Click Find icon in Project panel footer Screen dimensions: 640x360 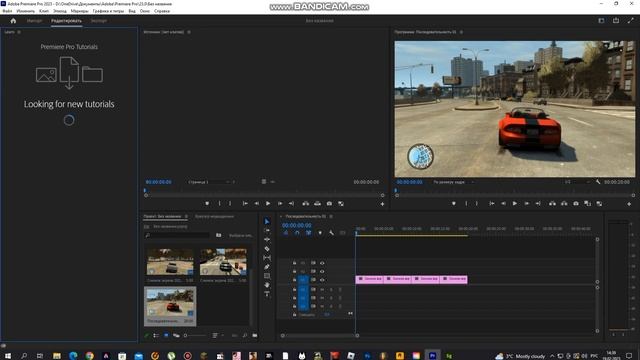point(244,336)
